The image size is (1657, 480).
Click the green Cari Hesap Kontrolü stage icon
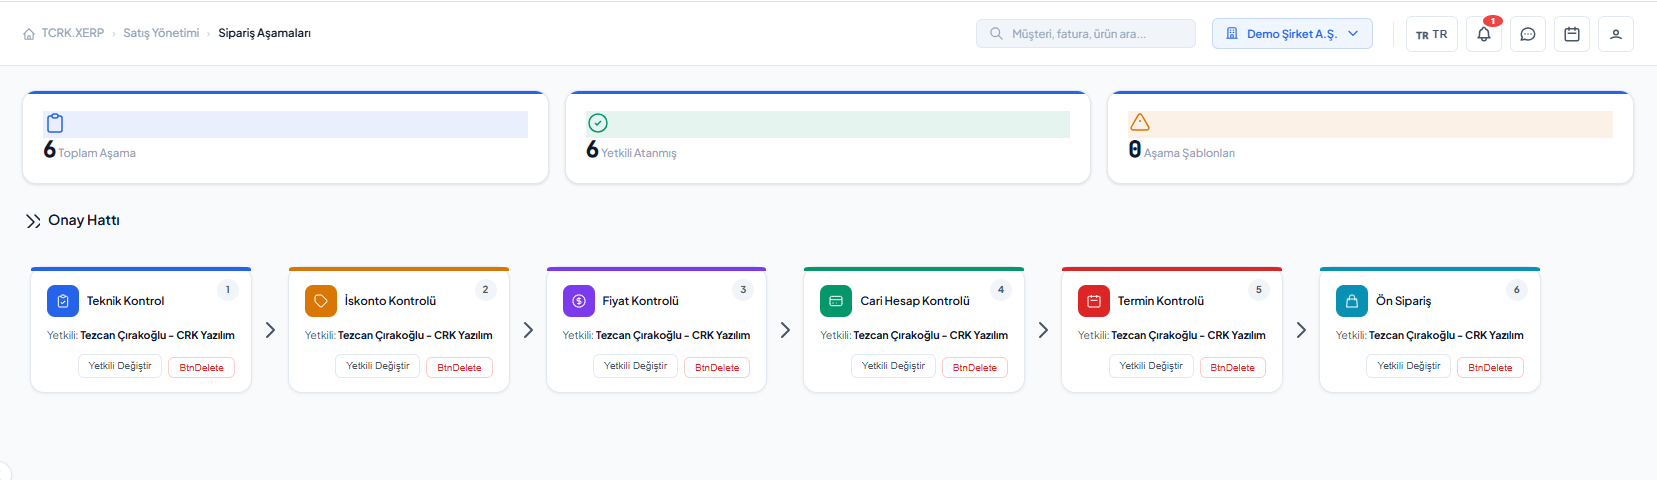point(836,301)
